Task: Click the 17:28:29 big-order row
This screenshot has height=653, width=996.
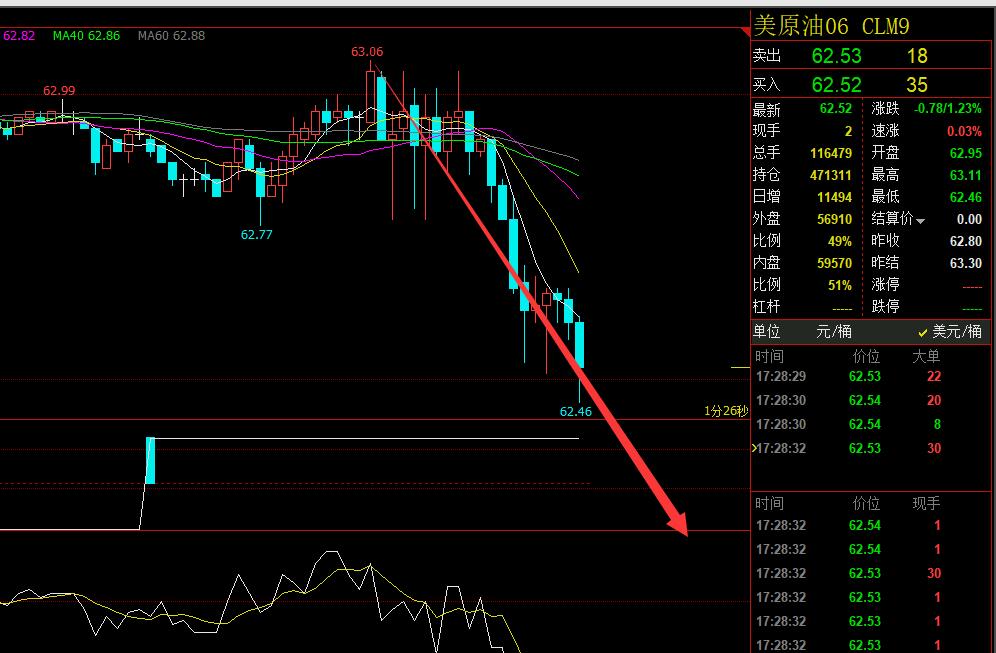Action: pos(850,377)
